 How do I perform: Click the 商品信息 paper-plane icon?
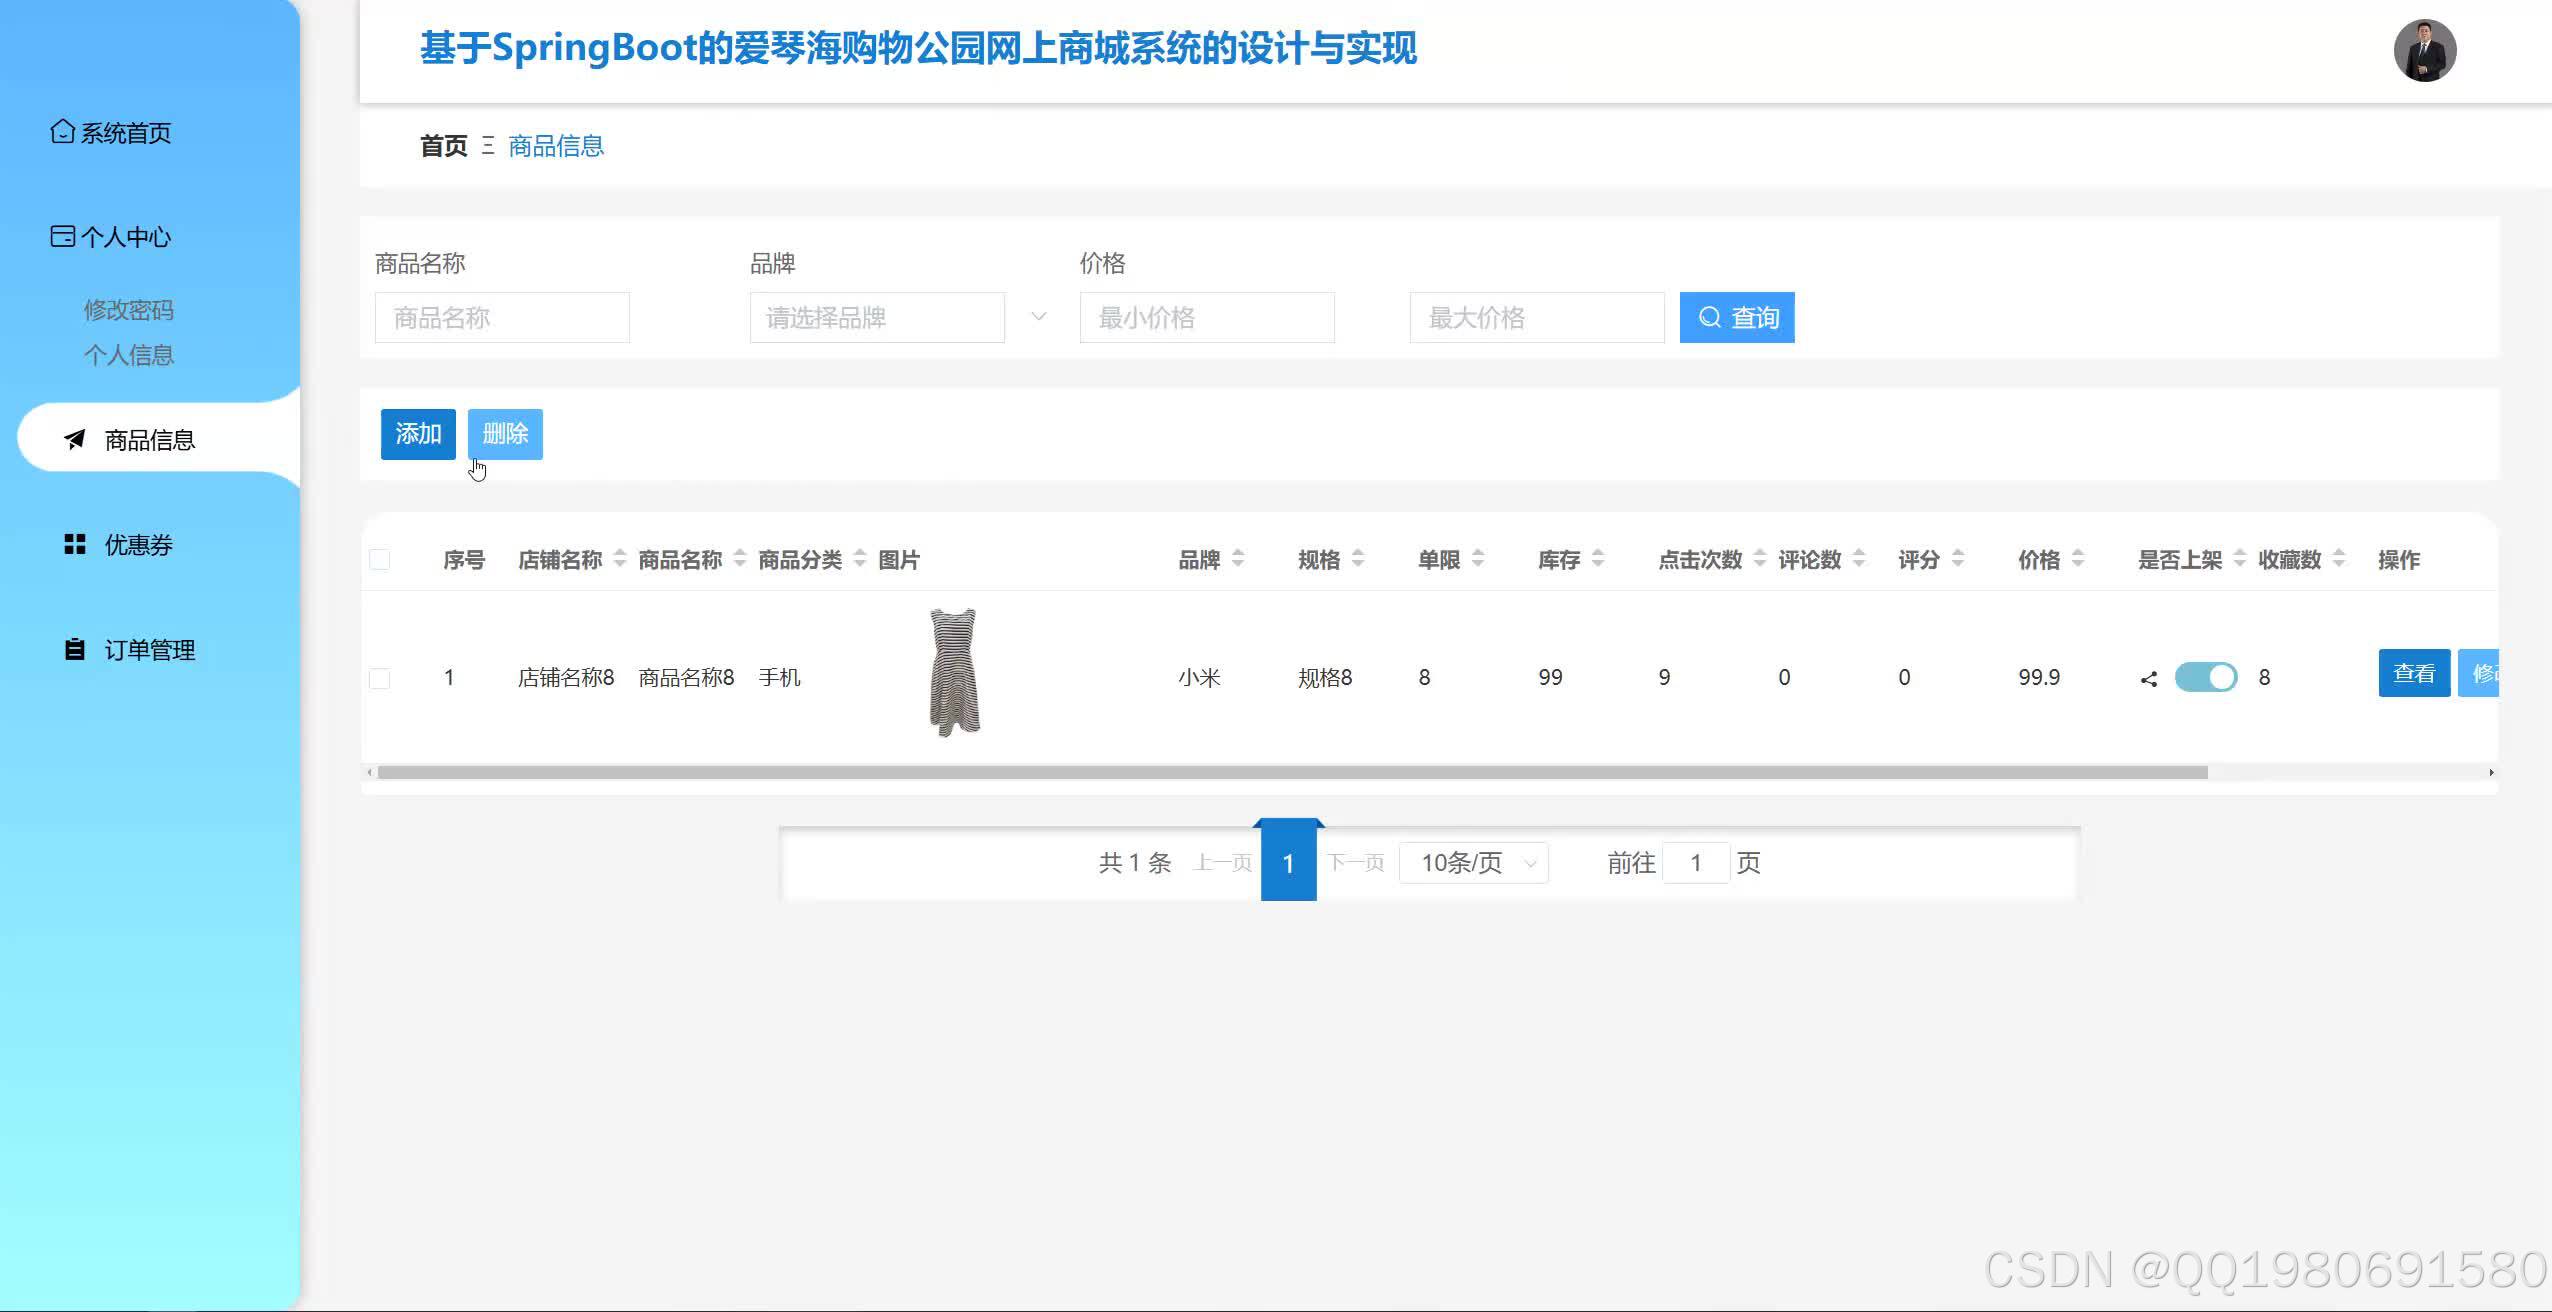pyautogui.click(x=73, y=439)
